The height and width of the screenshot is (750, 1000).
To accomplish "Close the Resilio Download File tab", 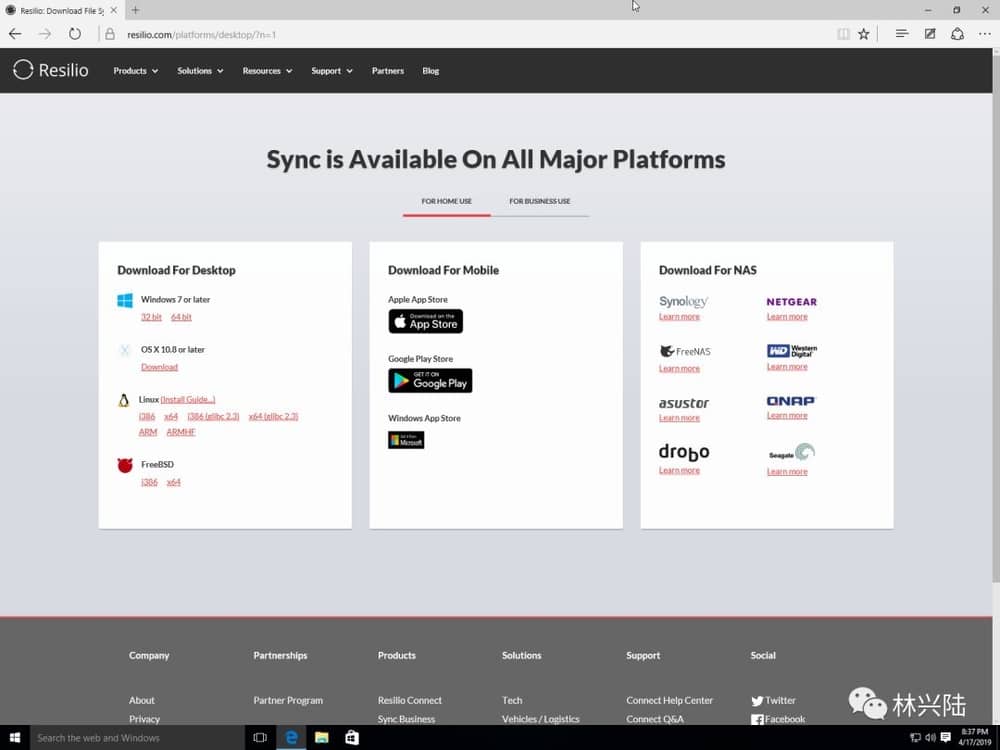I will pyautogui.click(x=114, y=10).
